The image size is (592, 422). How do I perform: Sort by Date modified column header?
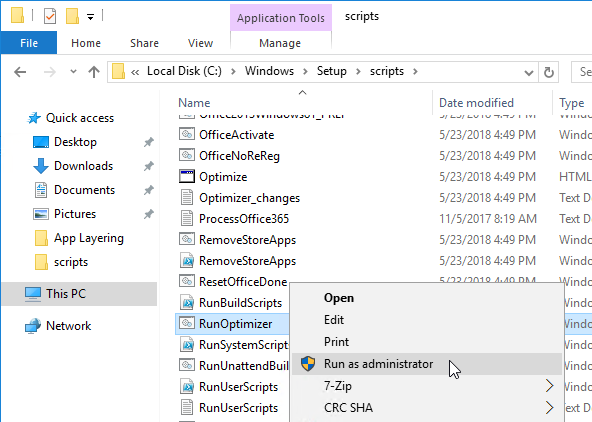pyautogui.click(x=476, y=103)
